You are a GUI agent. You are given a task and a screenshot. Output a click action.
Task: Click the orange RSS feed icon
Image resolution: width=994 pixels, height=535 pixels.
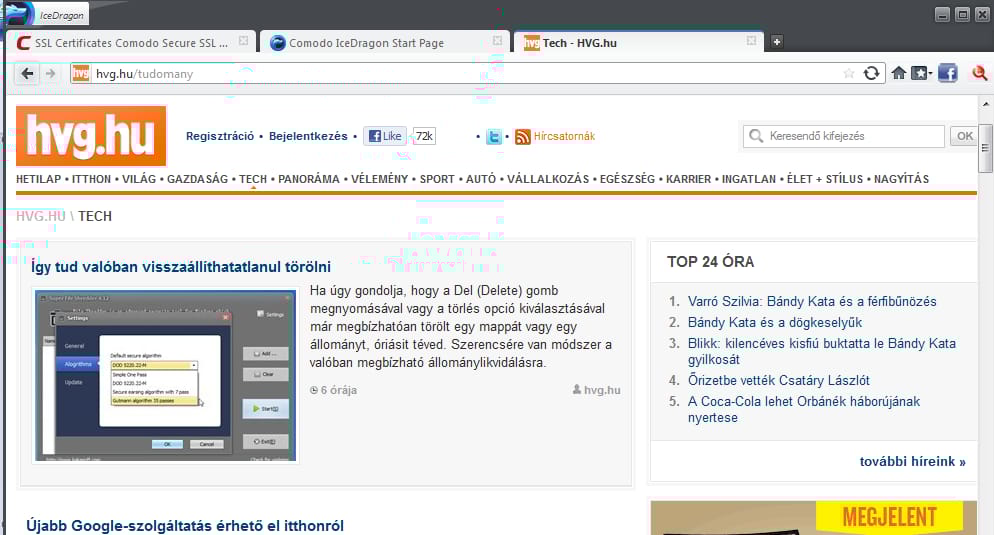(x=522, y=136)
